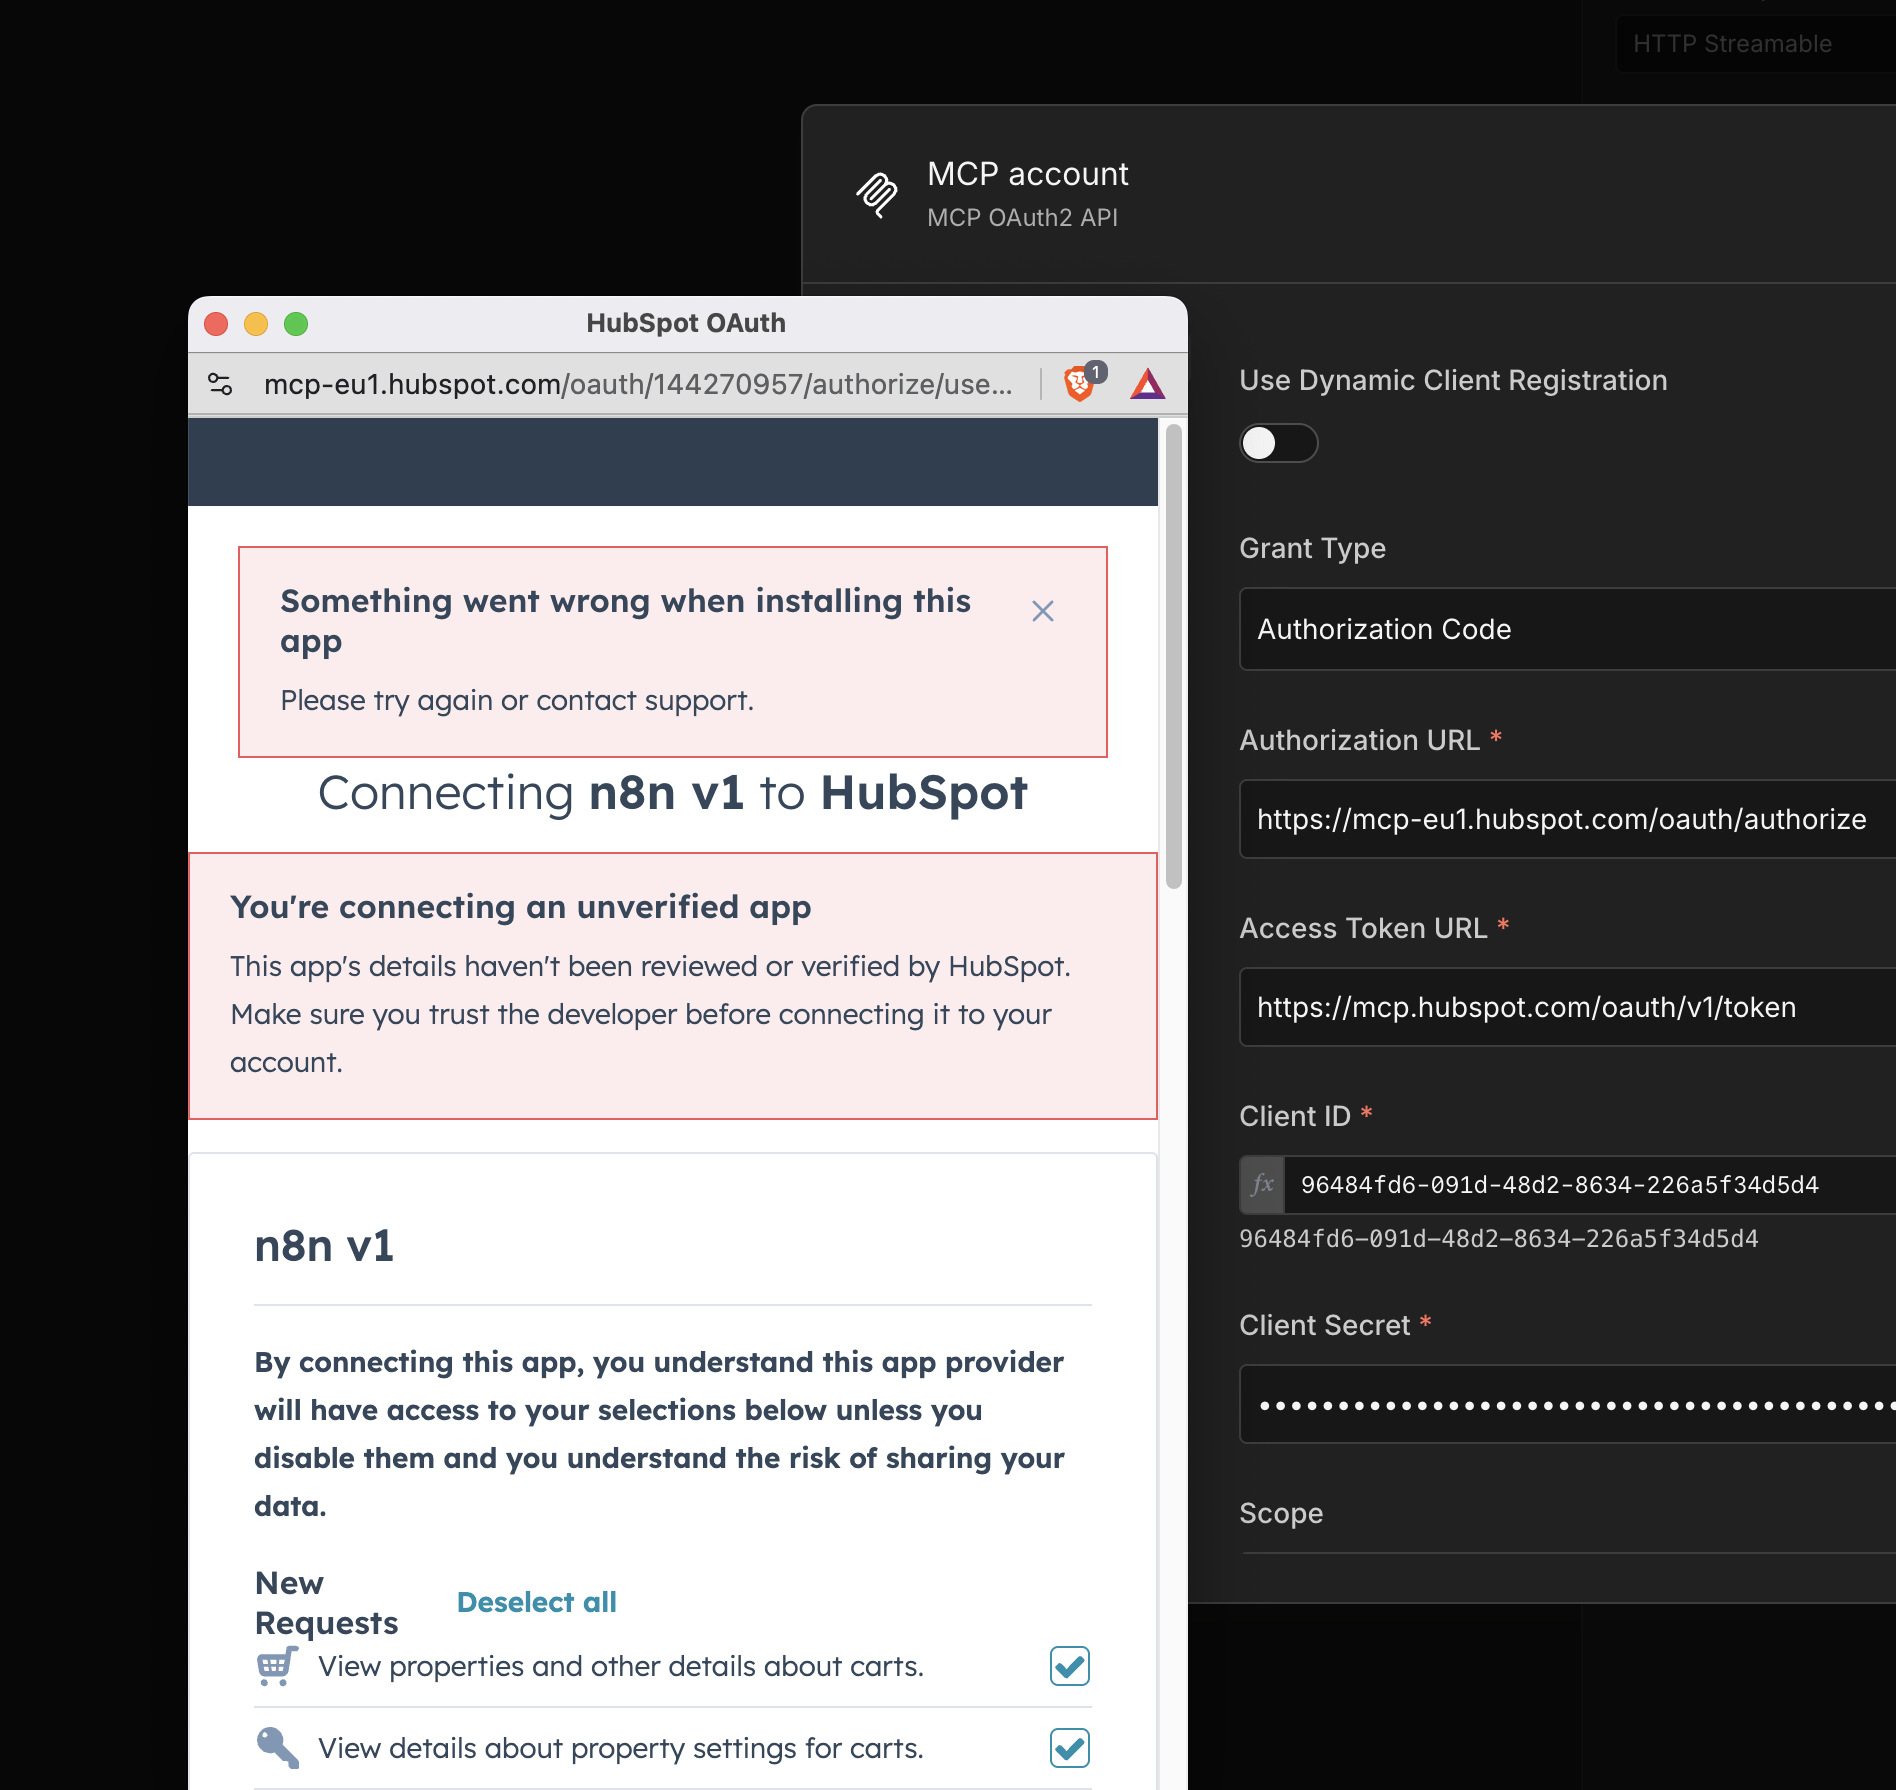Click the Deselect all link
The height and width of the screenshot is (1790, 1896).
pyautogui.click(x=536, y=1602)
